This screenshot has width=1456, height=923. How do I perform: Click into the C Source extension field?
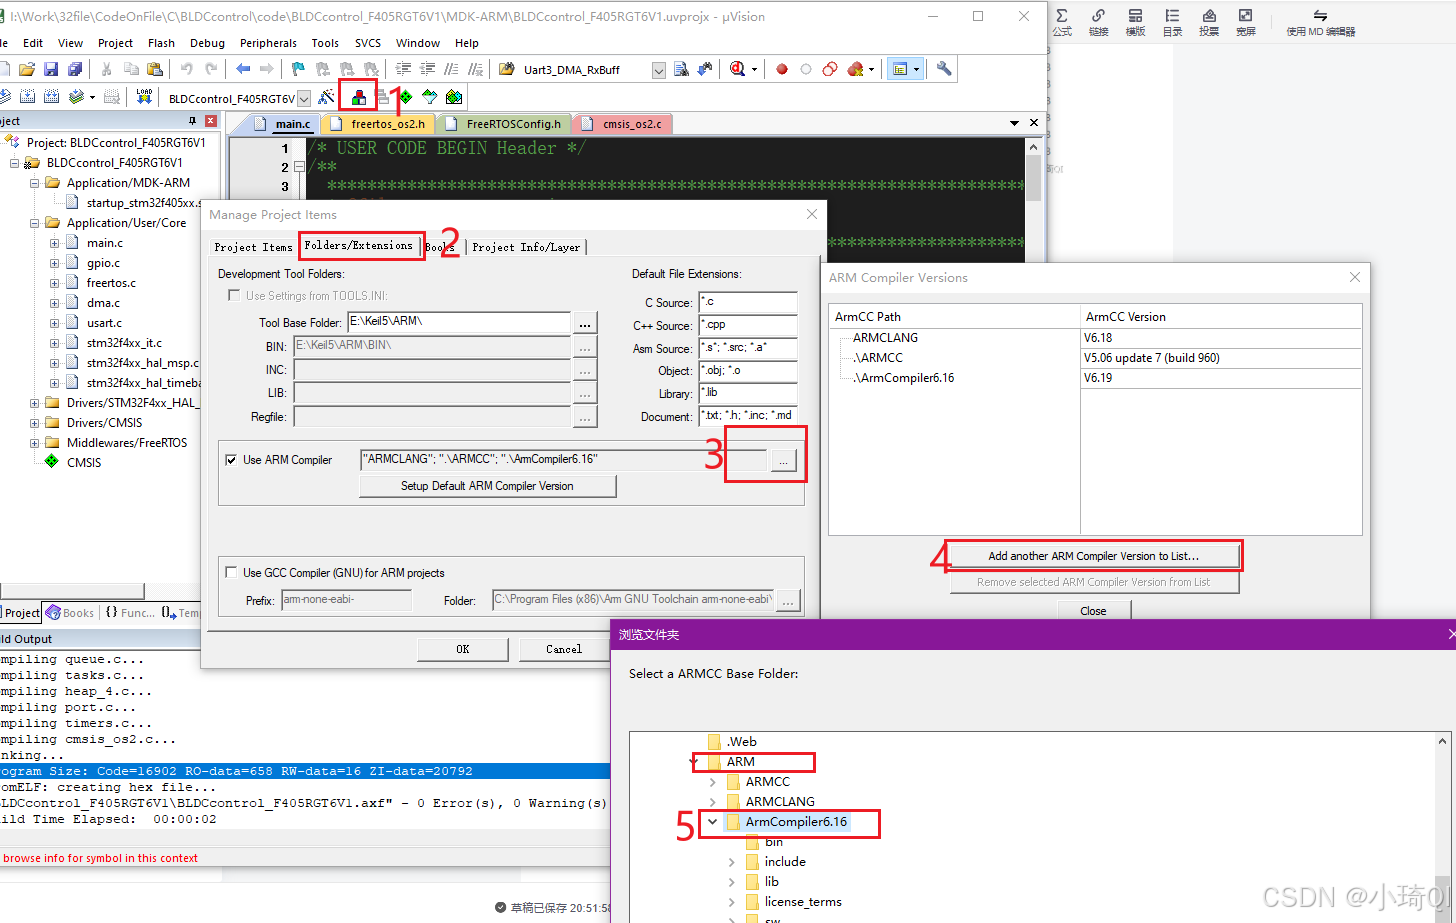coord(747,302)
